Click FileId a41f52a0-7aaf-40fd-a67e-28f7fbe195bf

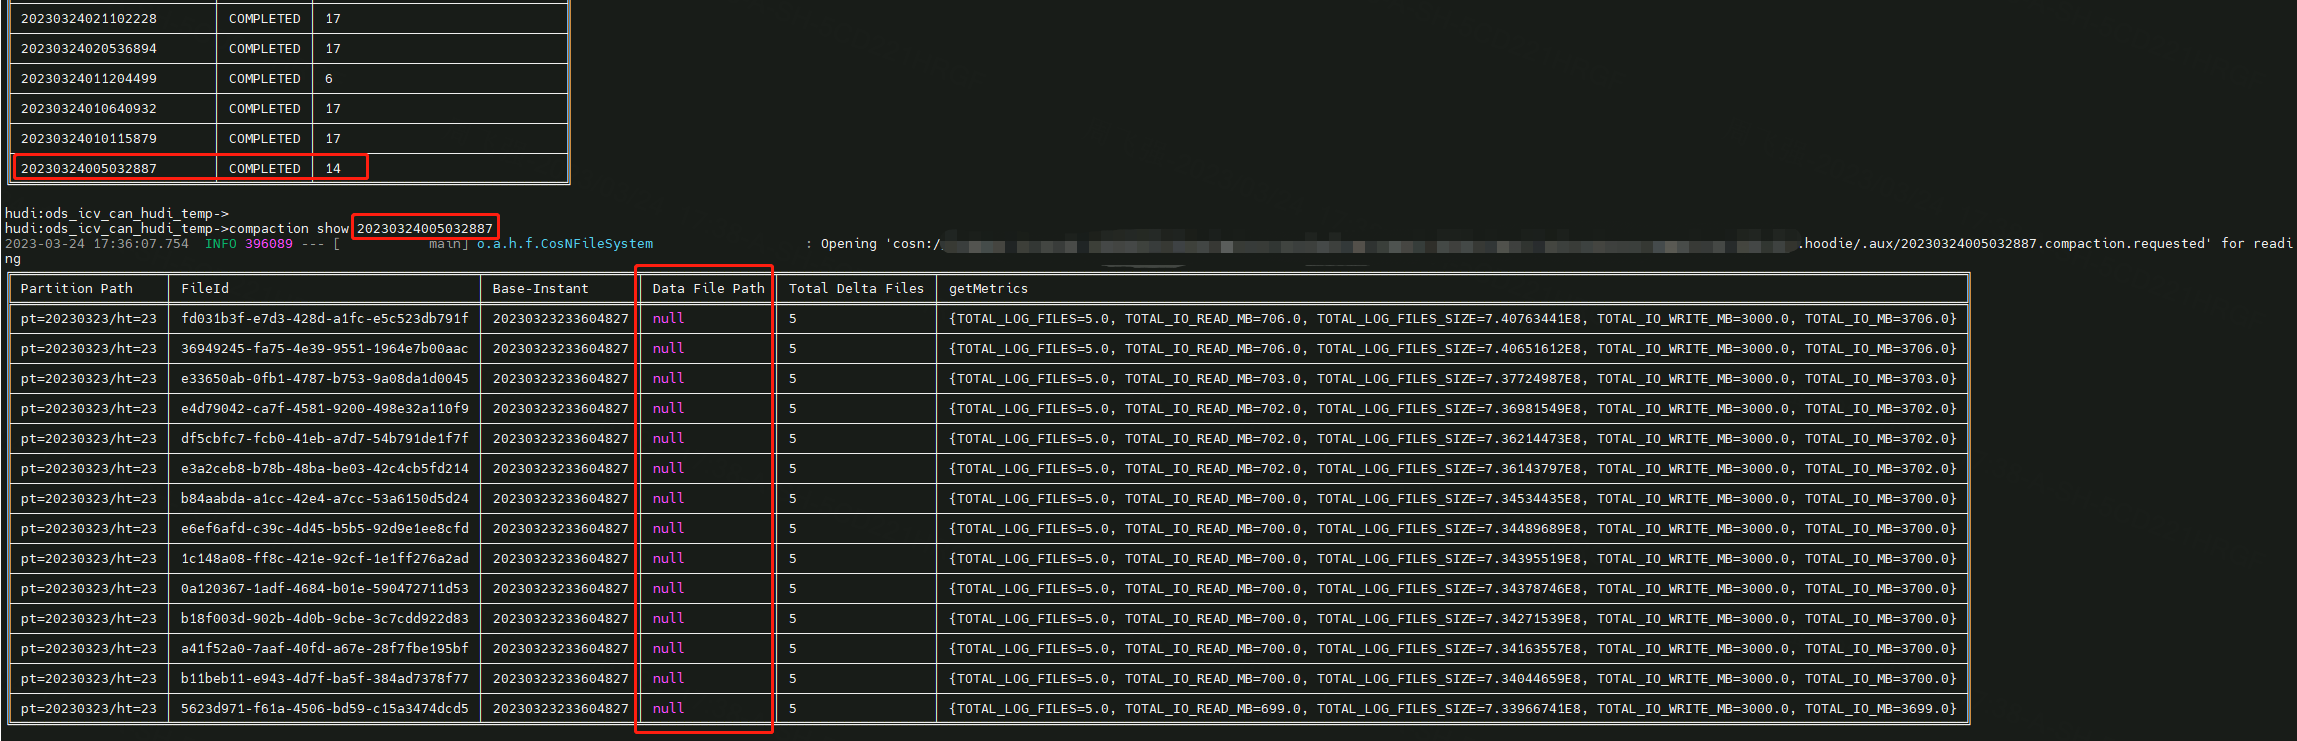[x=325, y=648]
